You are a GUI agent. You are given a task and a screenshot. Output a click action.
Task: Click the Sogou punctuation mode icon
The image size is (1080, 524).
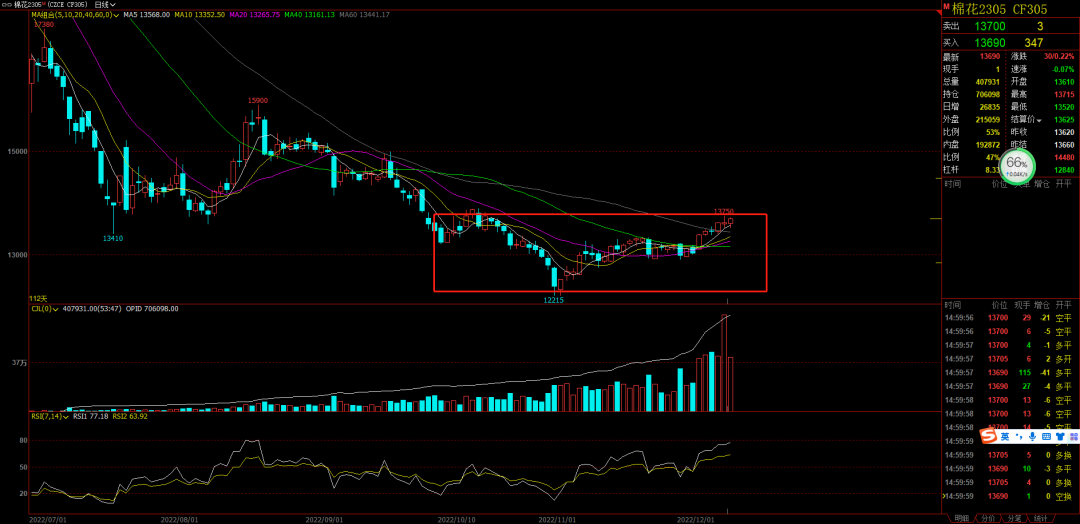tap(1019, 437)
